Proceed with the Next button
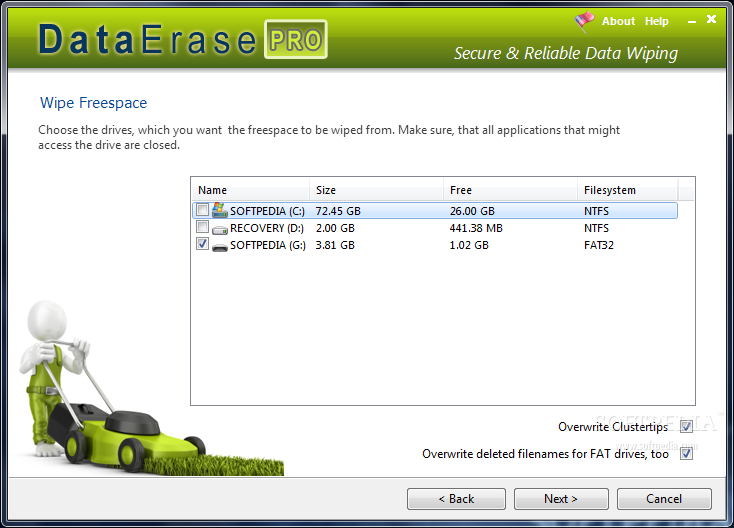Image resolution: width=734 pixels, height=528 pixels. click(561, 499)
